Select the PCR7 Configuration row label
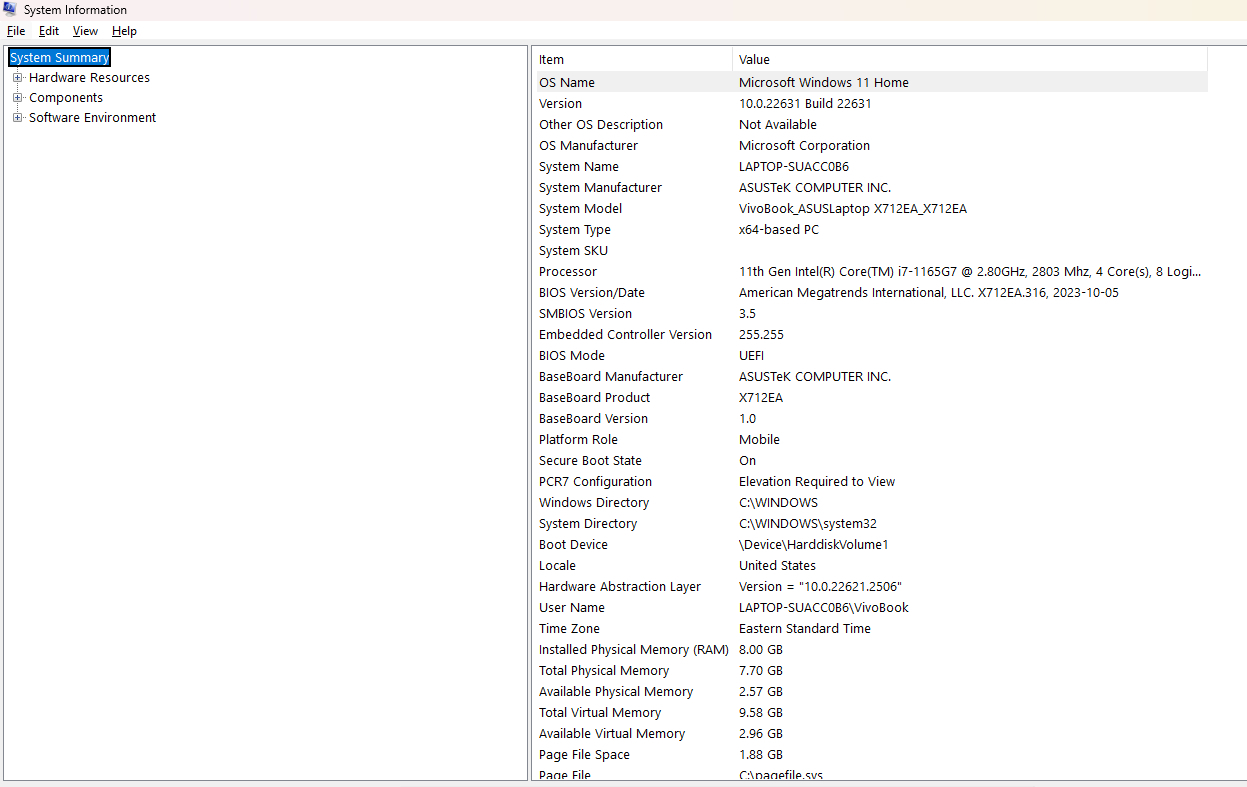The height and width of the screenshot is (787, 1247). tap(595, 482)
